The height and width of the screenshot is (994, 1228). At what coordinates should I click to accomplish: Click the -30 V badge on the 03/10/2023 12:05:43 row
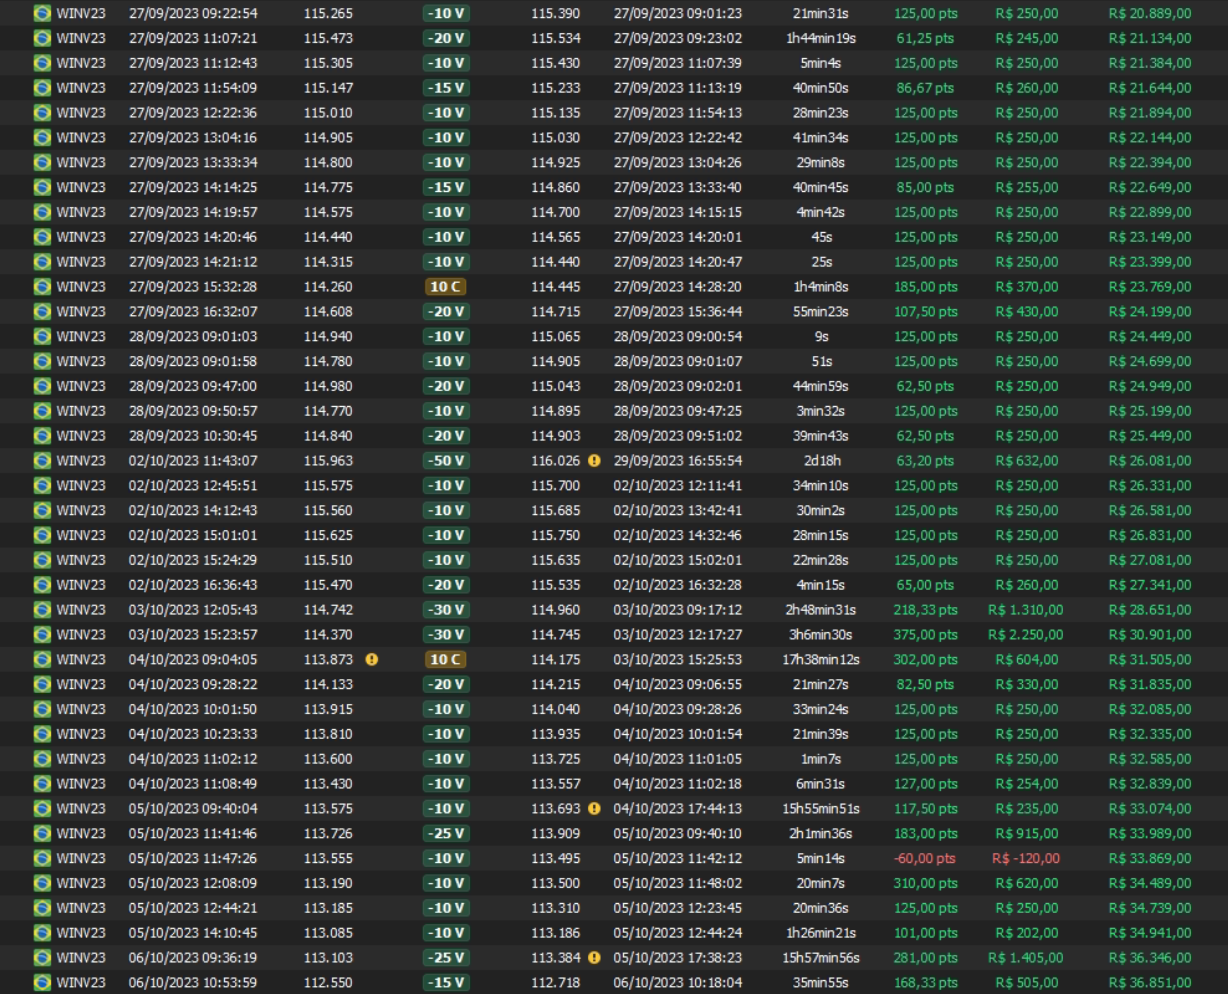click(445, 610)
